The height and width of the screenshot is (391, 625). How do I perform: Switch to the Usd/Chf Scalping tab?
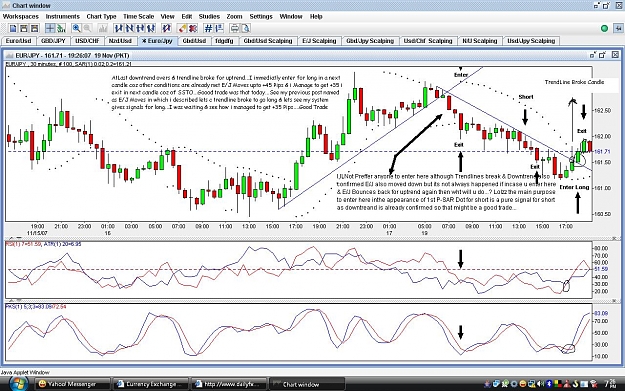click(x=428, y=41)
